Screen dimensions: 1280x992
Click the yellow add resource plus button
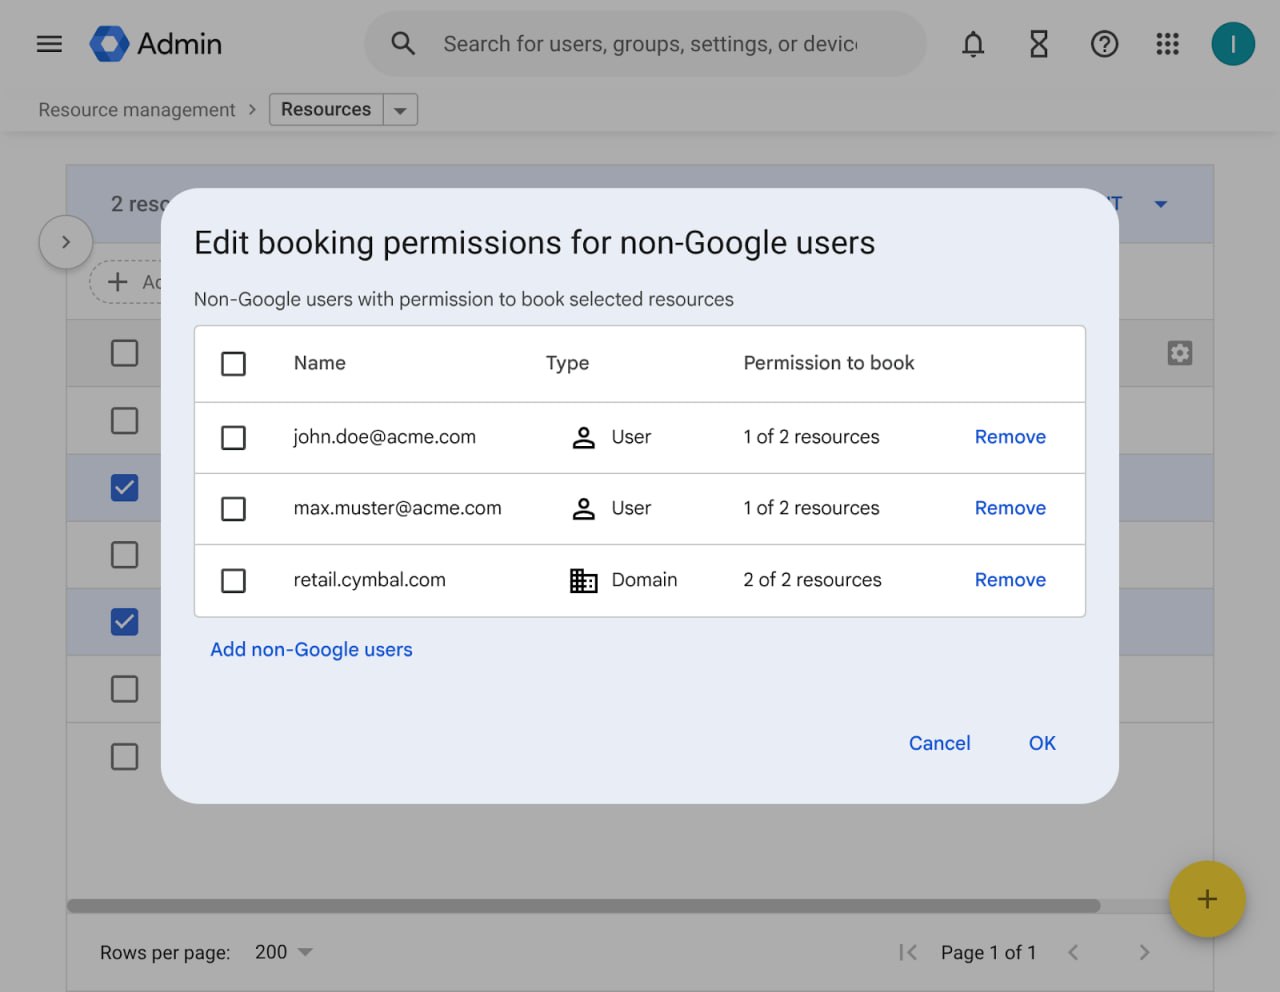click(1207, 899)
